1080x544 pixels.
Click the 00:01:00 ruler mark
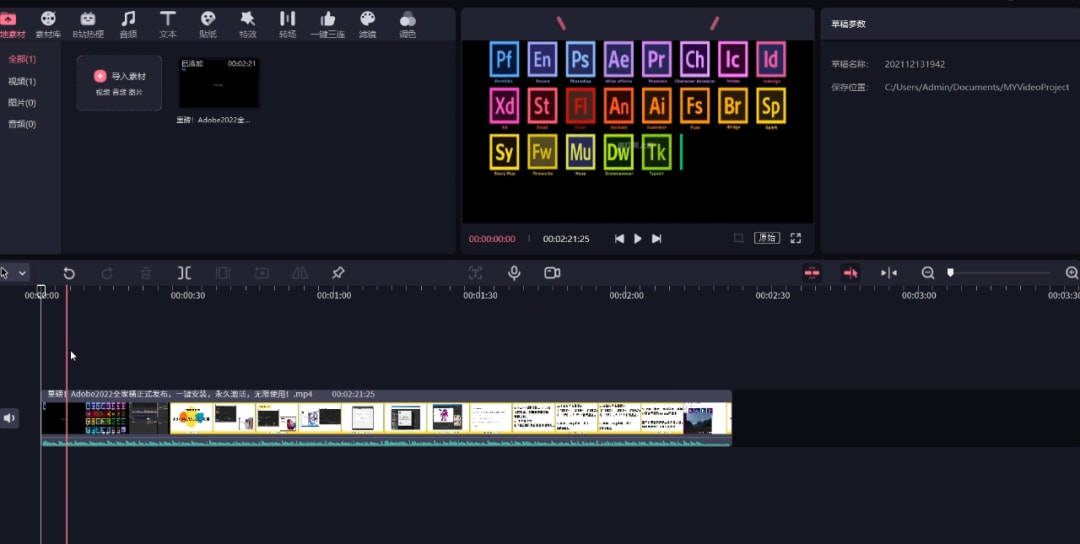coord(334,295)
